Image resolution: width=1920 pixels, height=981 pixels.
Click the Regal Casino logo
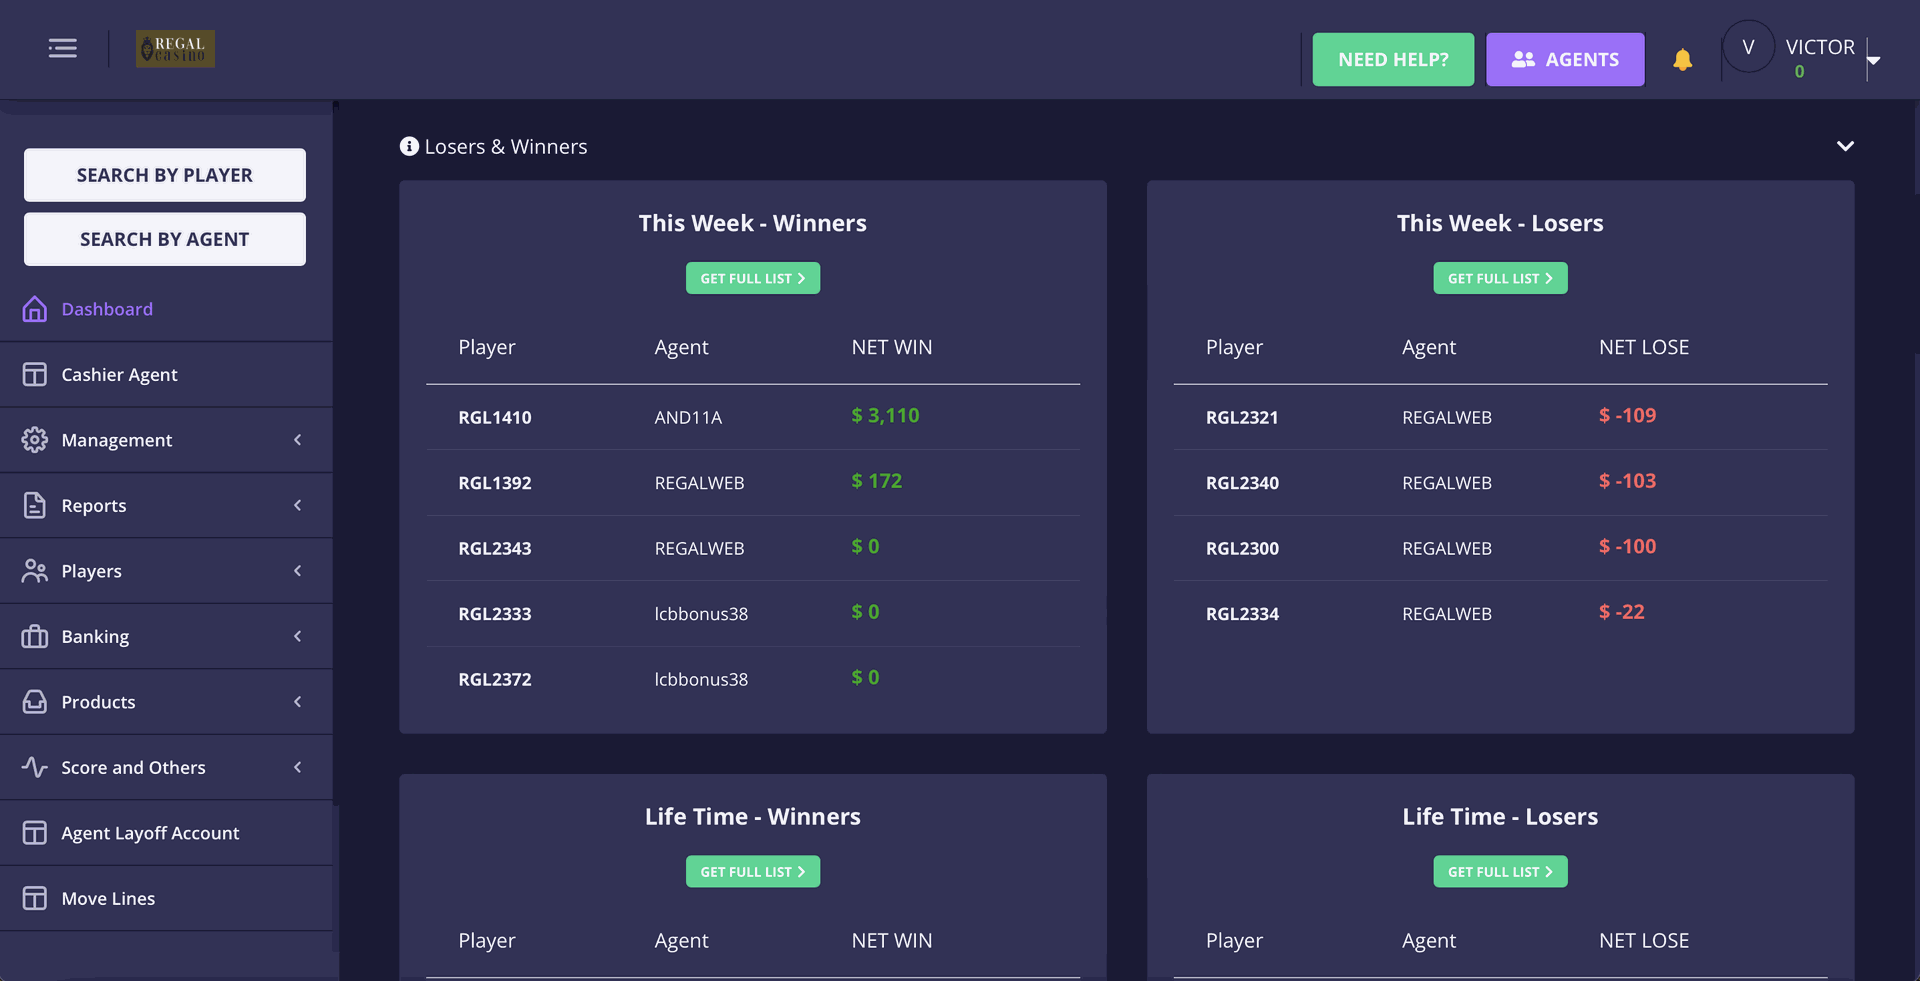[175, 49]
